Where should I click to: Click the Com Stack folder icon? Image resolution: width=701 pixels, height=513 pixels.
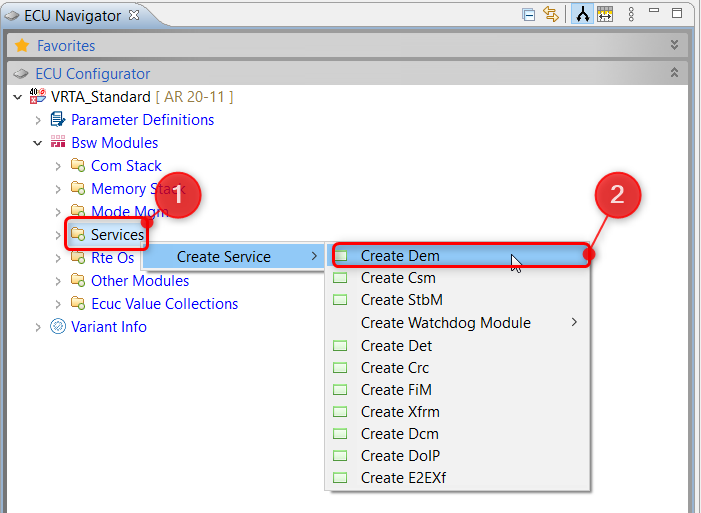78,165
